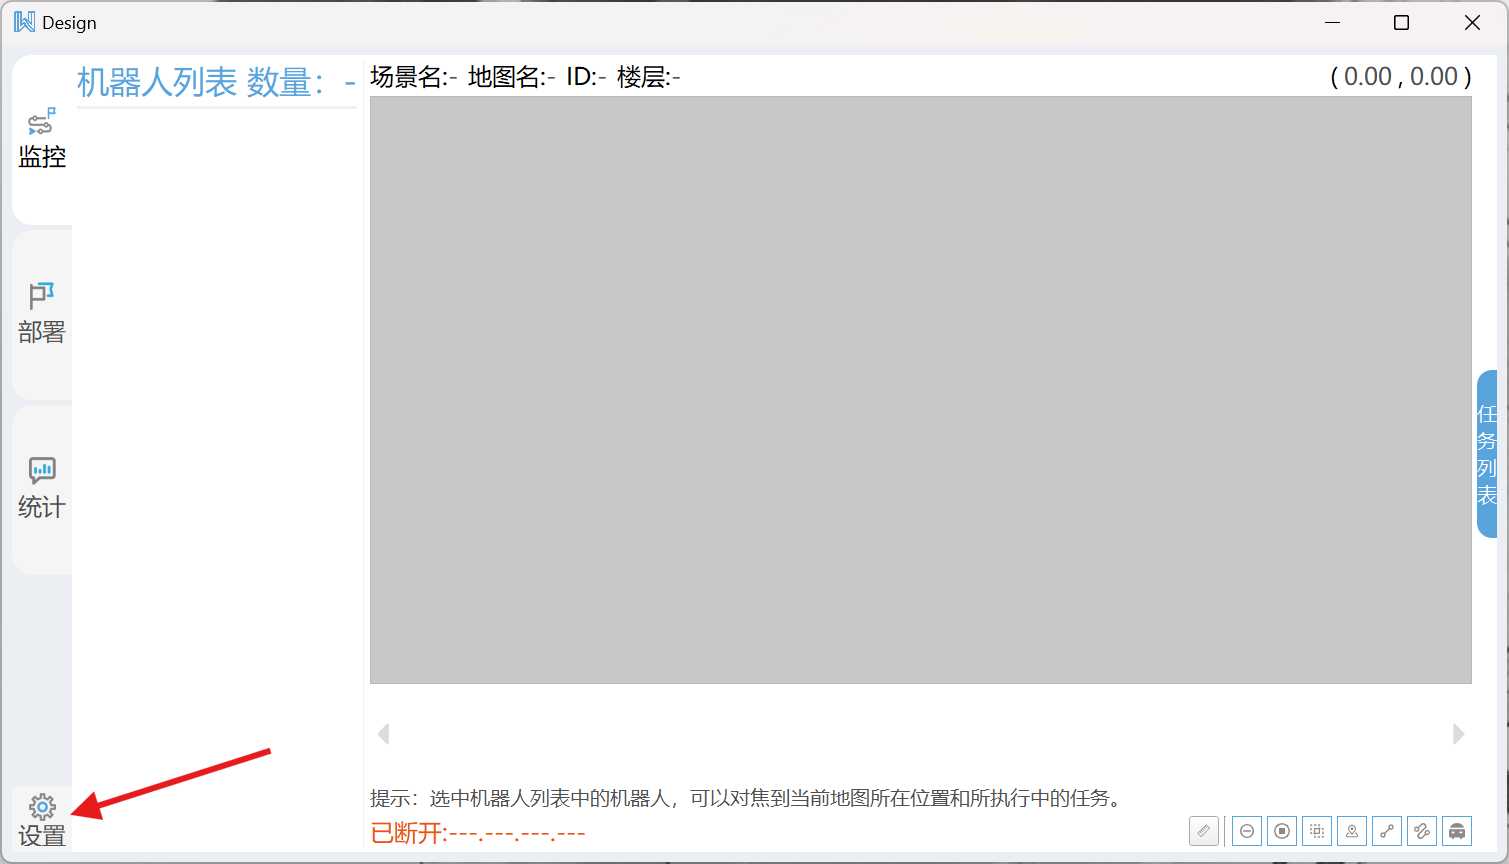Screen dimensions: 1509x864
Task: Click the stop point marker icon
Action: [x=1282, y=831]
